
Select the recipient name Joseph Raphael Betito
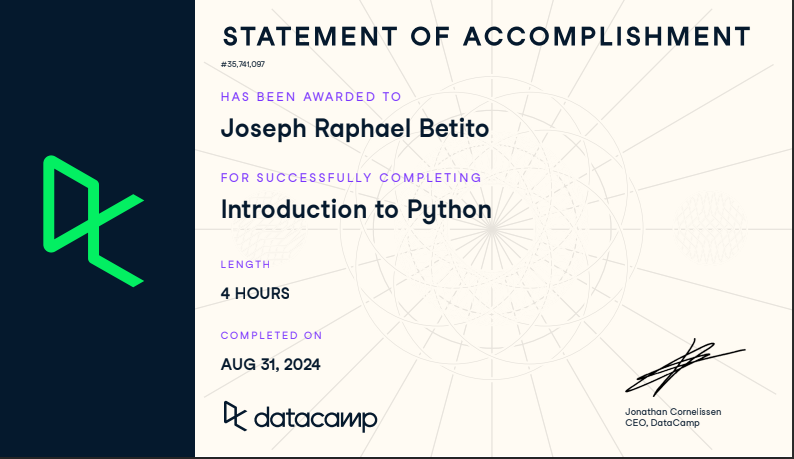(x=355, y=129)
